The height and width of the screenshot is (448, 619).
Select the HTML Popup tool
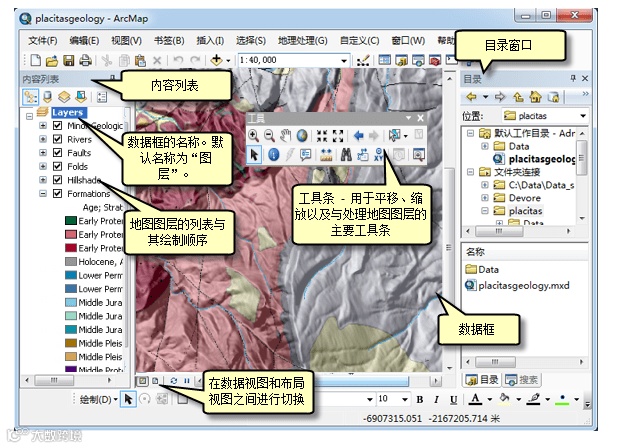pos(306,155)
